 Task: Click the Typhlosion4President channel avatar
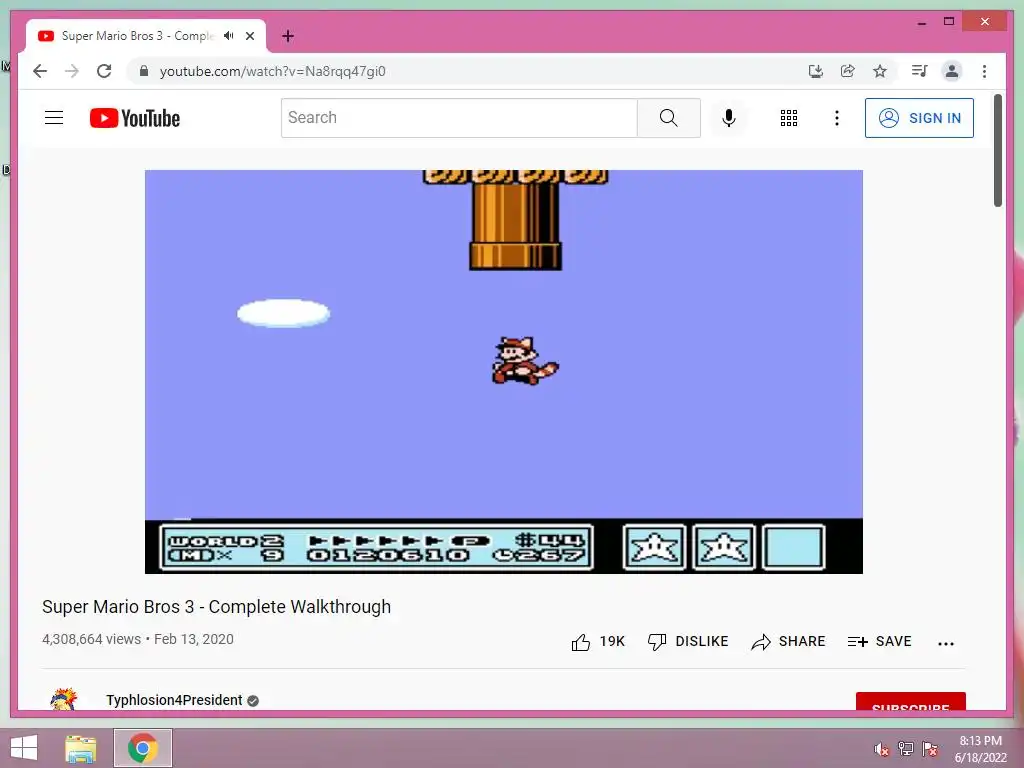[x=64, y=699]
